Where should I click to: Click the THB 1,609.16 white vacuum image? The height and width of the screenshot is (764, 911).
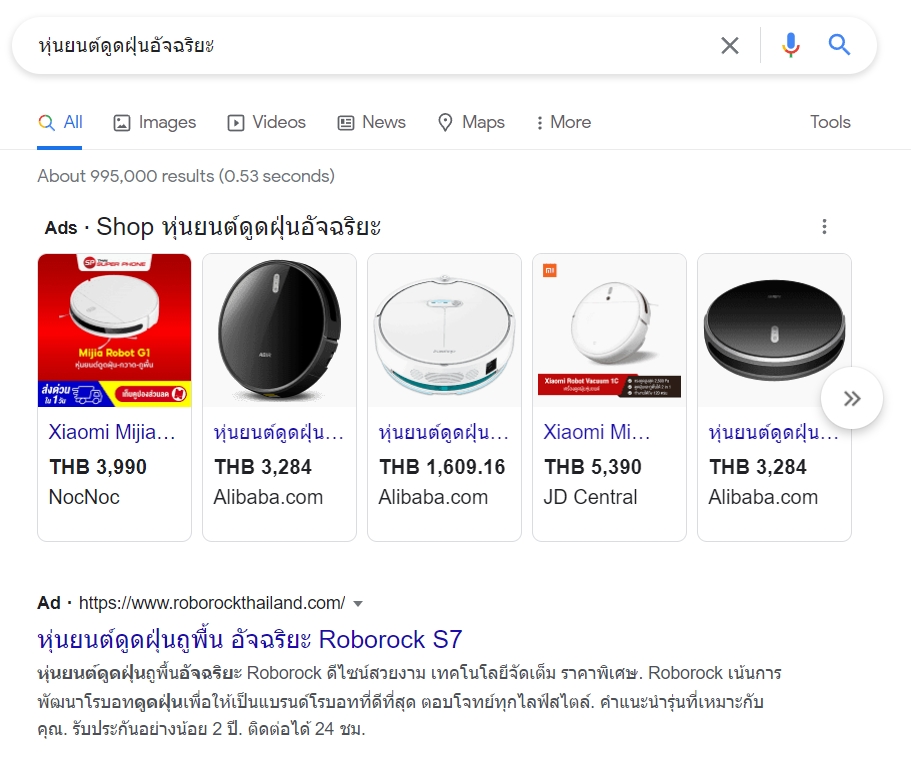(x=444, y=331)
